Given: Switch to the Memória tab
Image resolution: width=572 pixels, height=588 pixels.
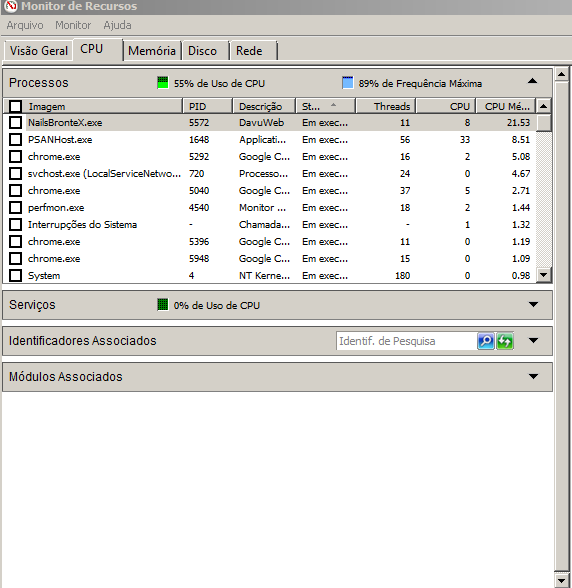Looking at the screenshot, I should tap(152, 51).
